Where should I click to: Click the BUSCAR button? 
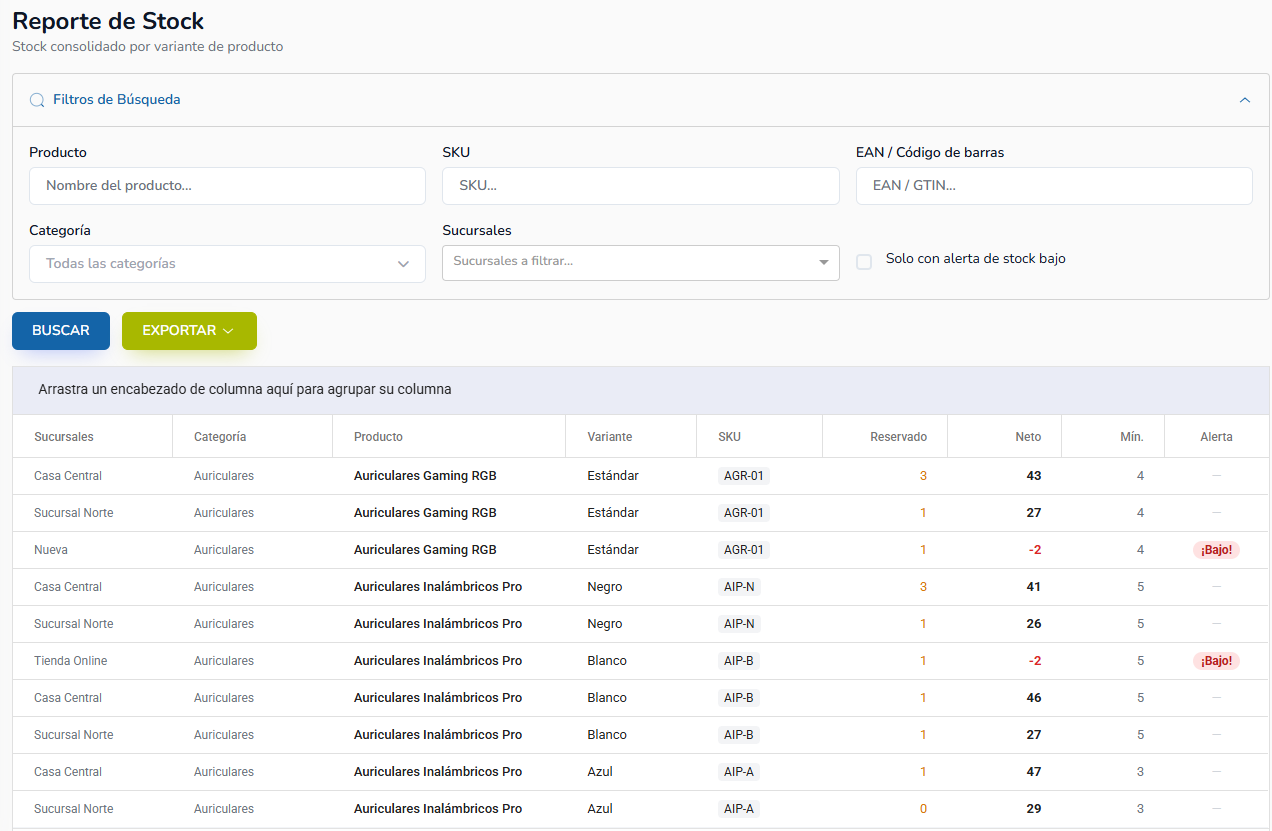click(x=61, y=331)
